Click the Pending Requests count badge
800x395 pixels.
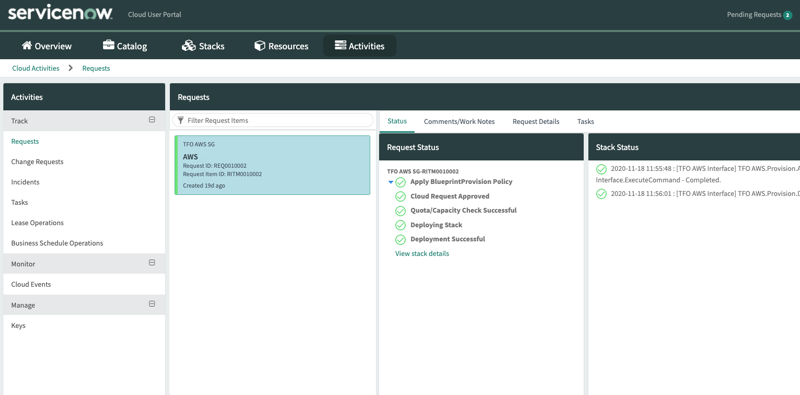(788, 15)
